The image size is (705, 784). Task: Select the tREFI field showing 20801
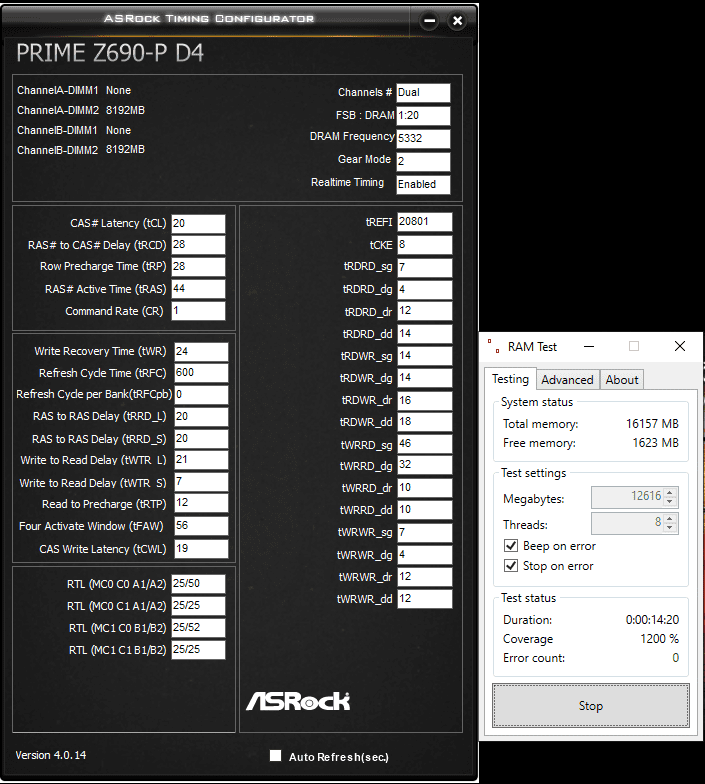click(x=424, y=222)
